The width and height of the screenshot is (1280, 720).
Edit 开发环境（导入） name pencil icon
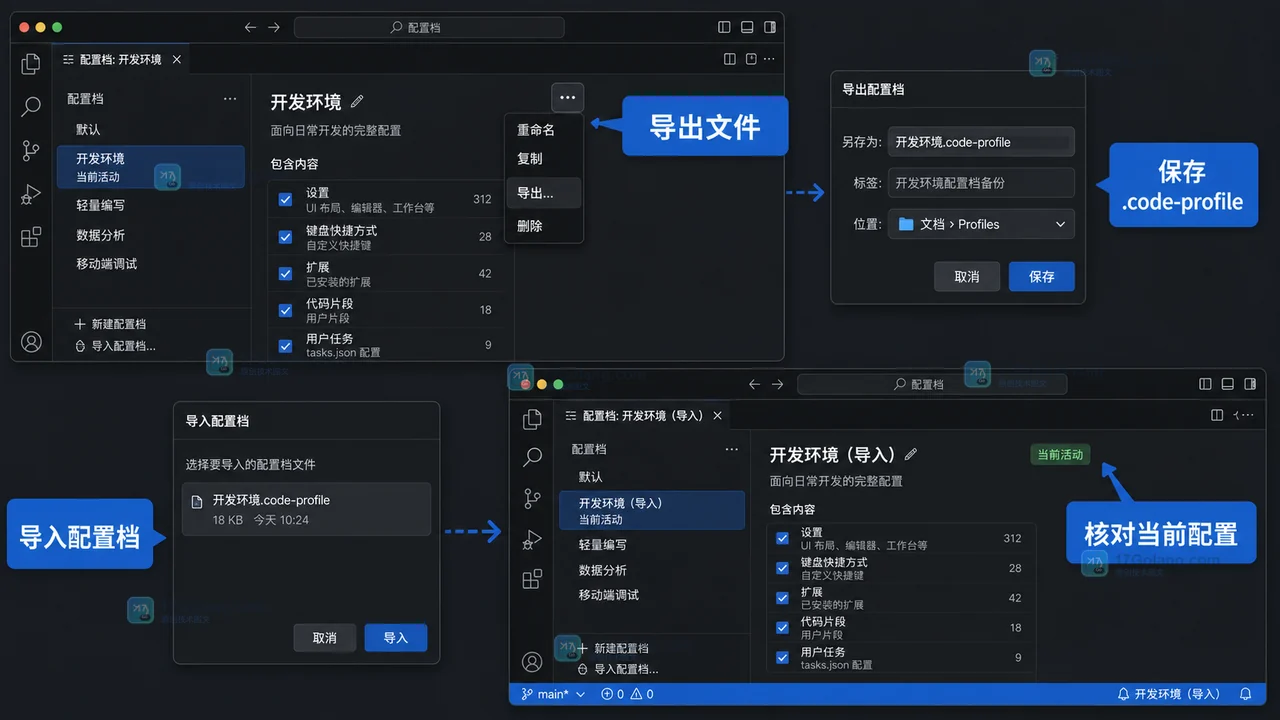[910, 455]
